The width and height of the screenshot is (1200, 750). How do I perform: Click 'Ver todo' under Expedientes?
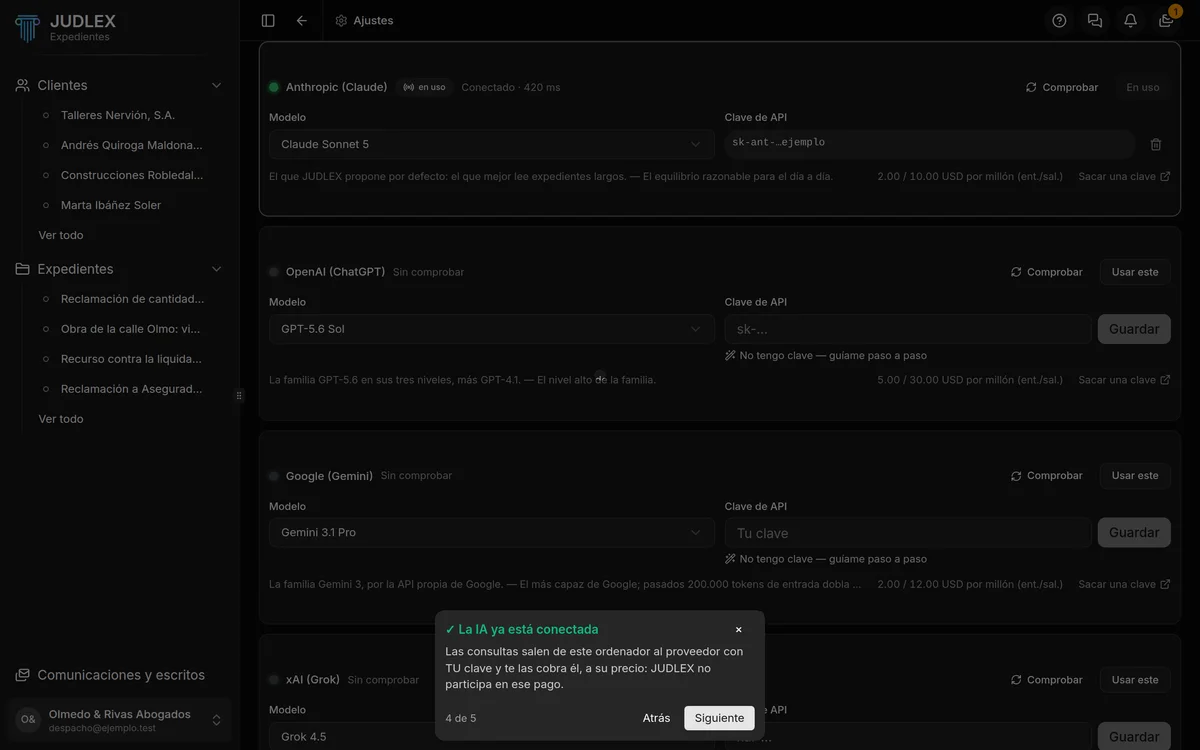click(61, 419)
